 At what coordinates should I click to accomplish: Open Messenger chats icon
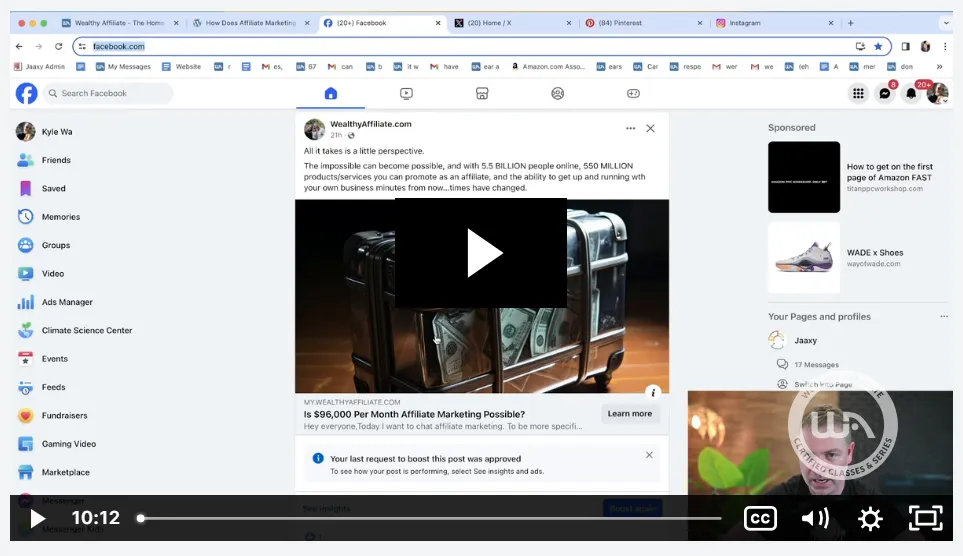click(884, 93)
